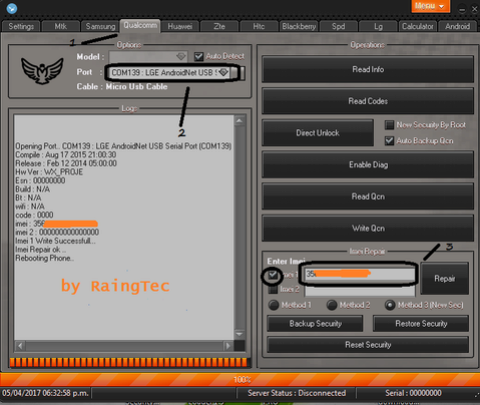This screenshot has height=405, width=480.
Task: Click the Backup Security button
Action: (x=315, y=323)
